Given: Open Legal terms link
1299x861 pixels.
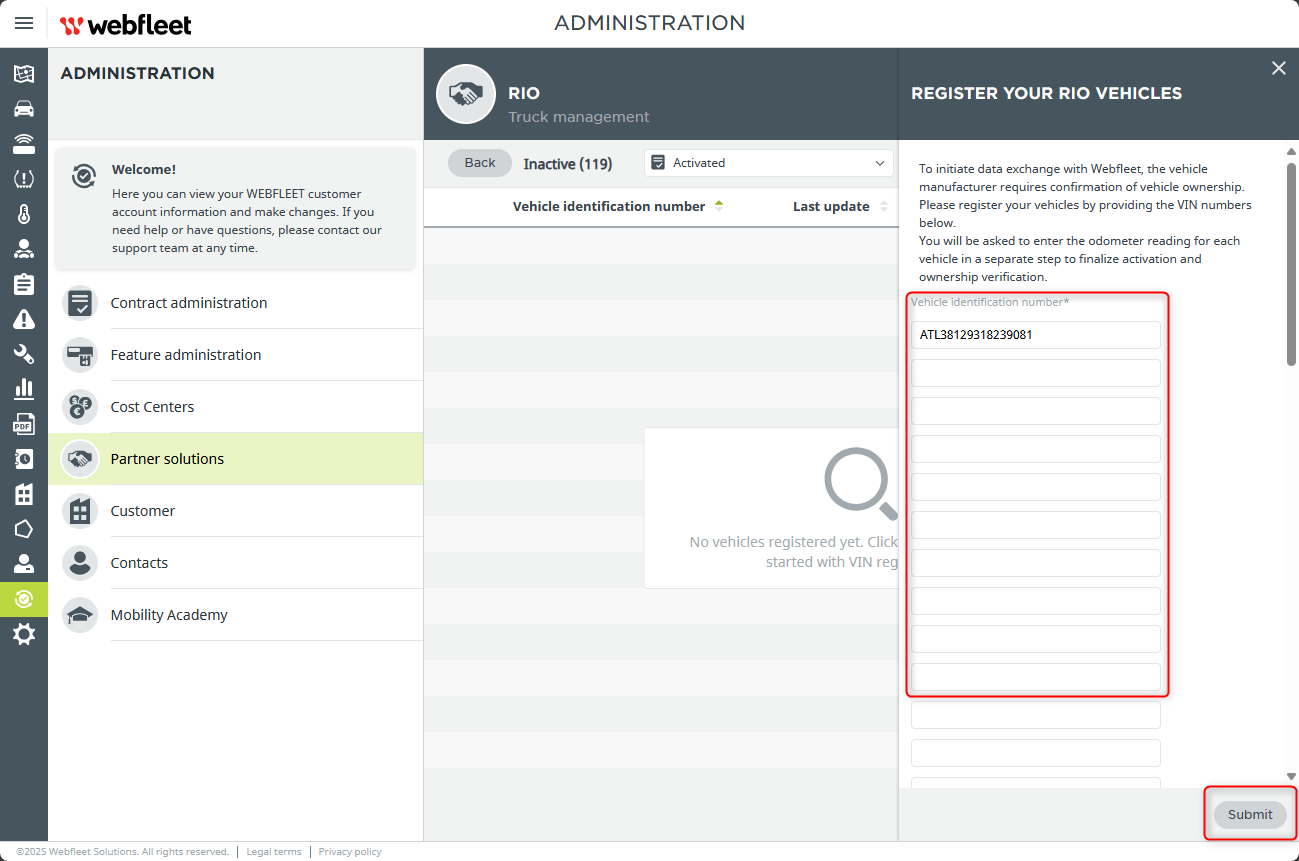Looking at the screenshot, I should [x=274, y=852].
